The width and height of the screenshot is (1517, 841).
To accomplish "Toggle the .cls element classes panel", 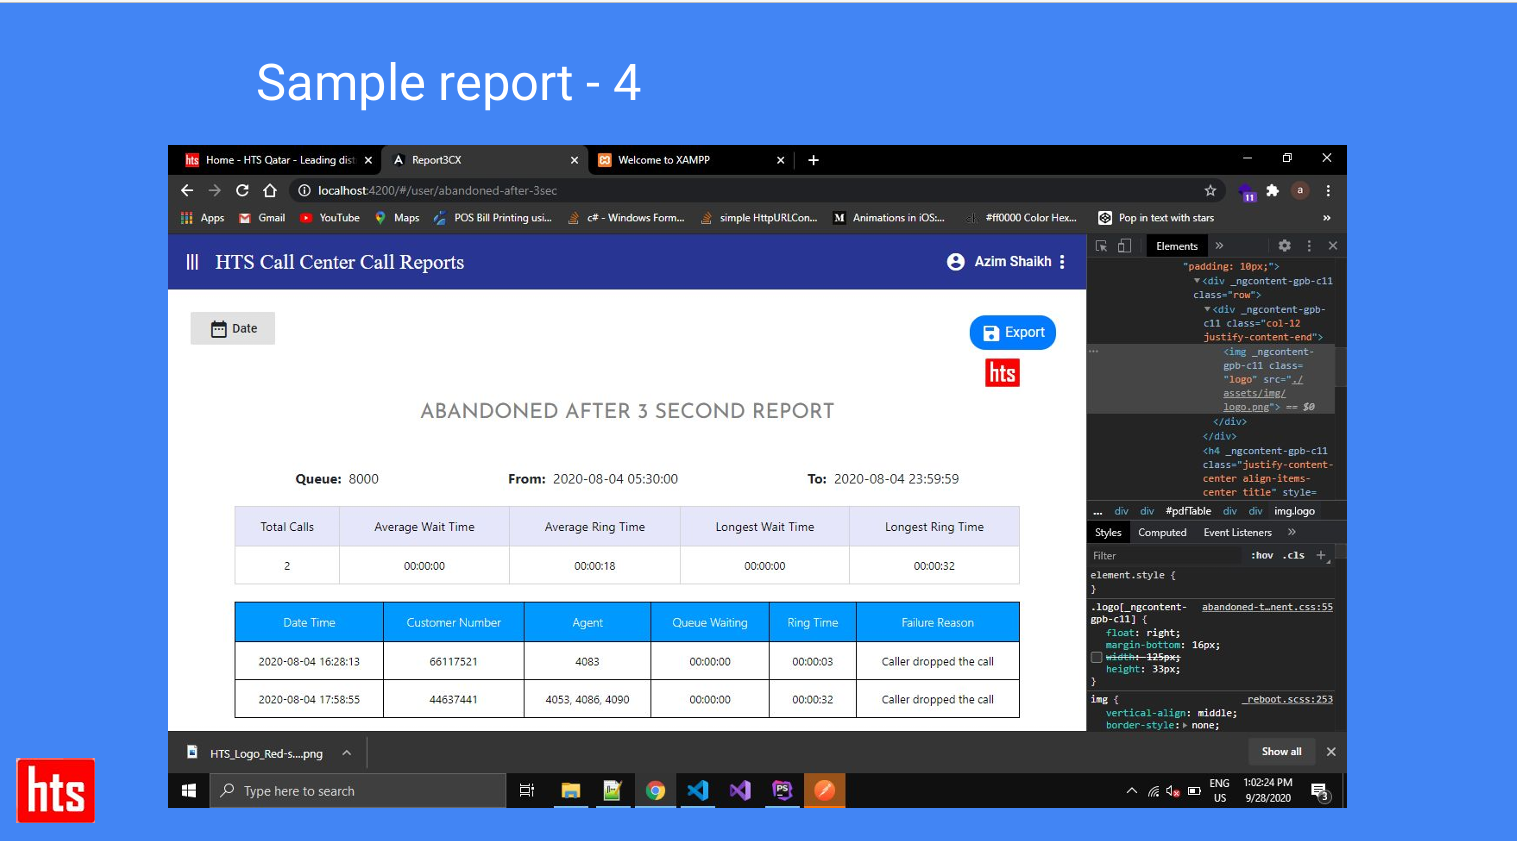I will point(1295,555).
